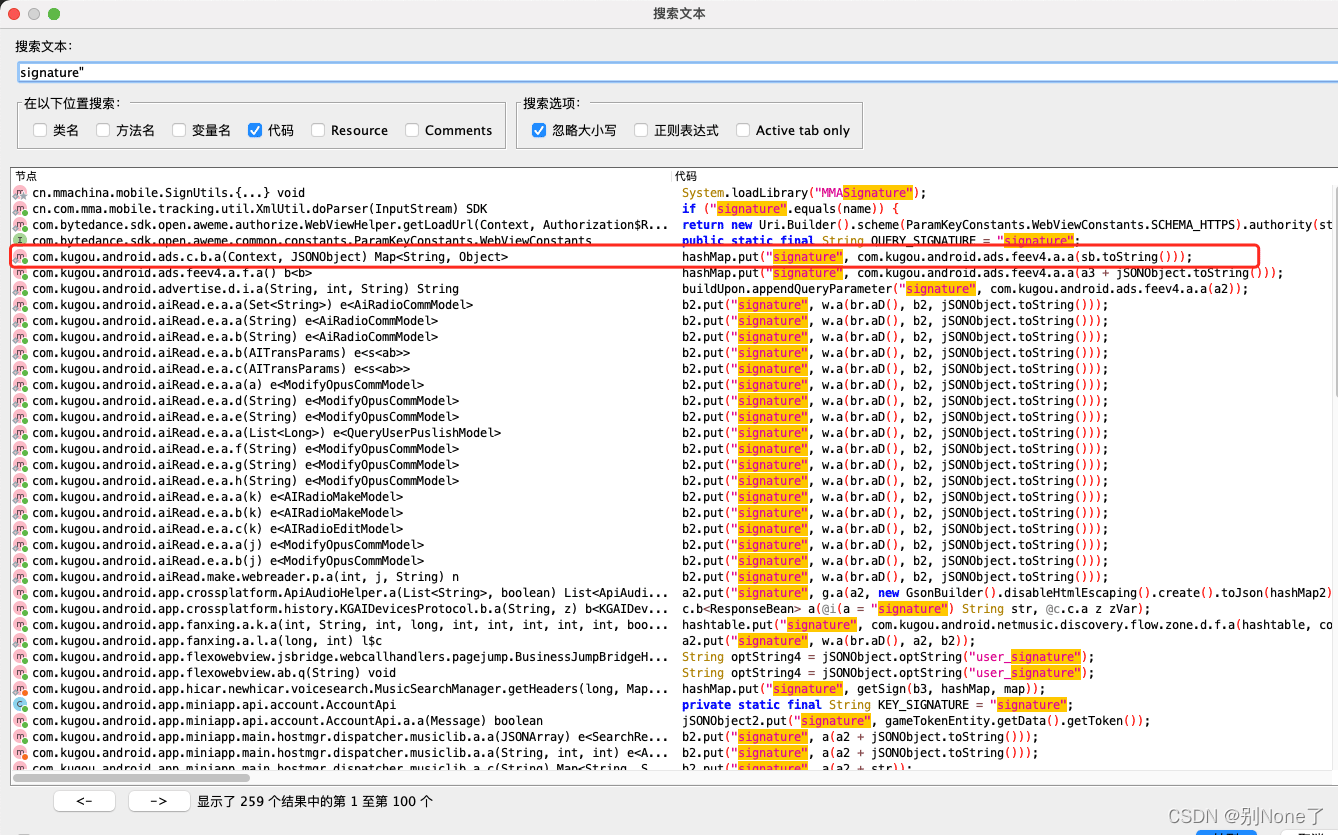Image resolution: width=1338 pixels, height=835 pixels.
Task: Enable the 正则表达式 option
Action: 641,130
